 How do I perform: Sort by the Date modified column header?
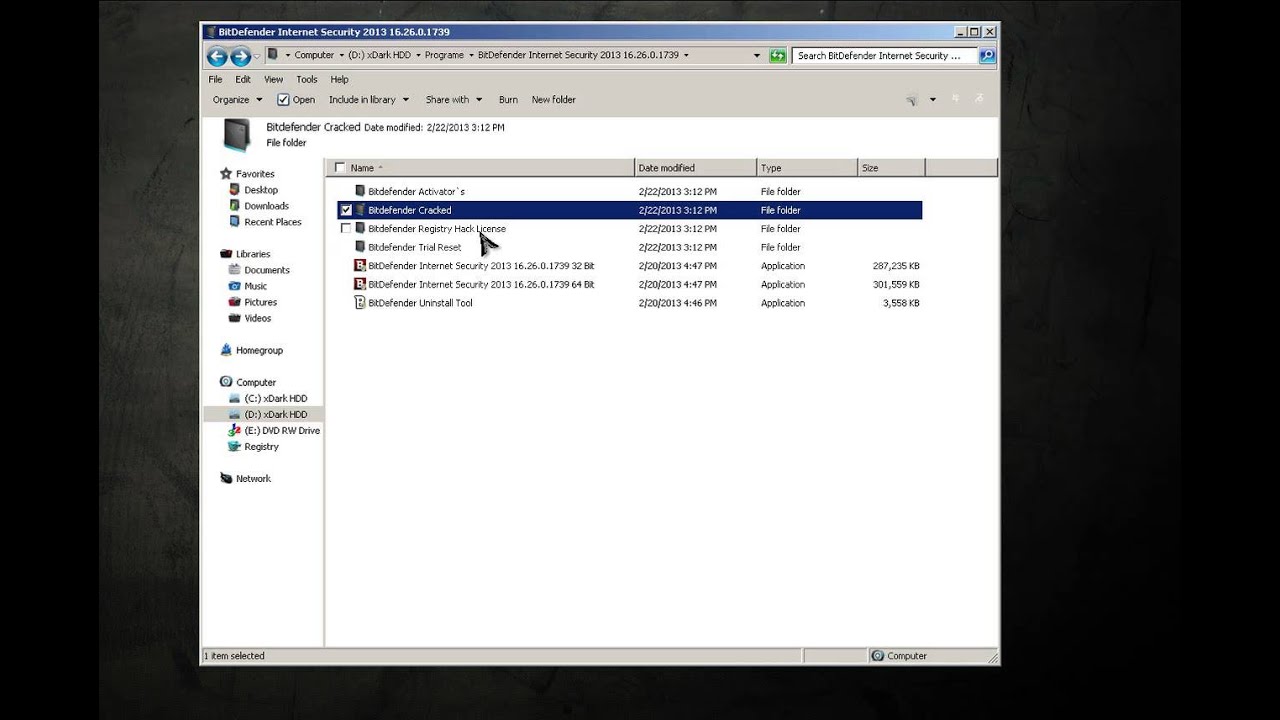click(x=695, y=168)
